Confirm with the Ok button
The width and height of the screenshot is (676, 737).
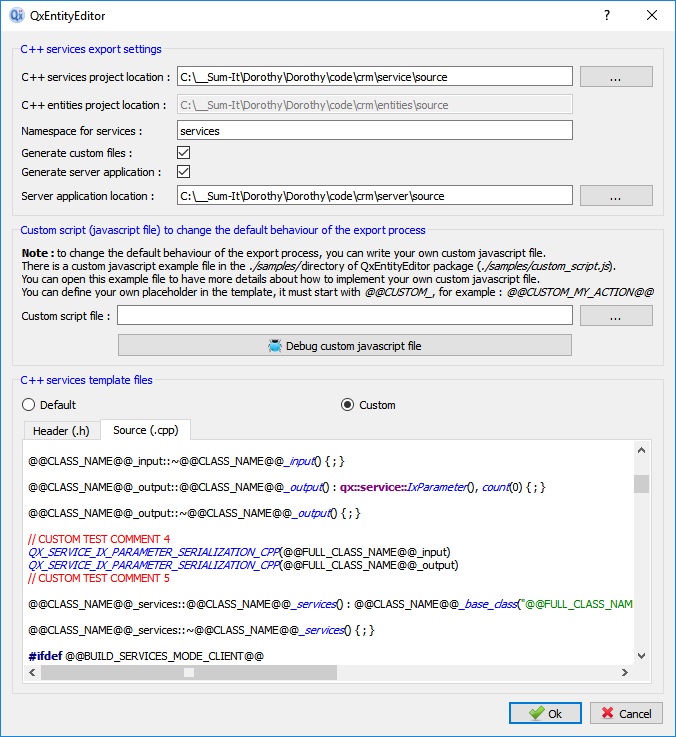[x=545, y=713]
